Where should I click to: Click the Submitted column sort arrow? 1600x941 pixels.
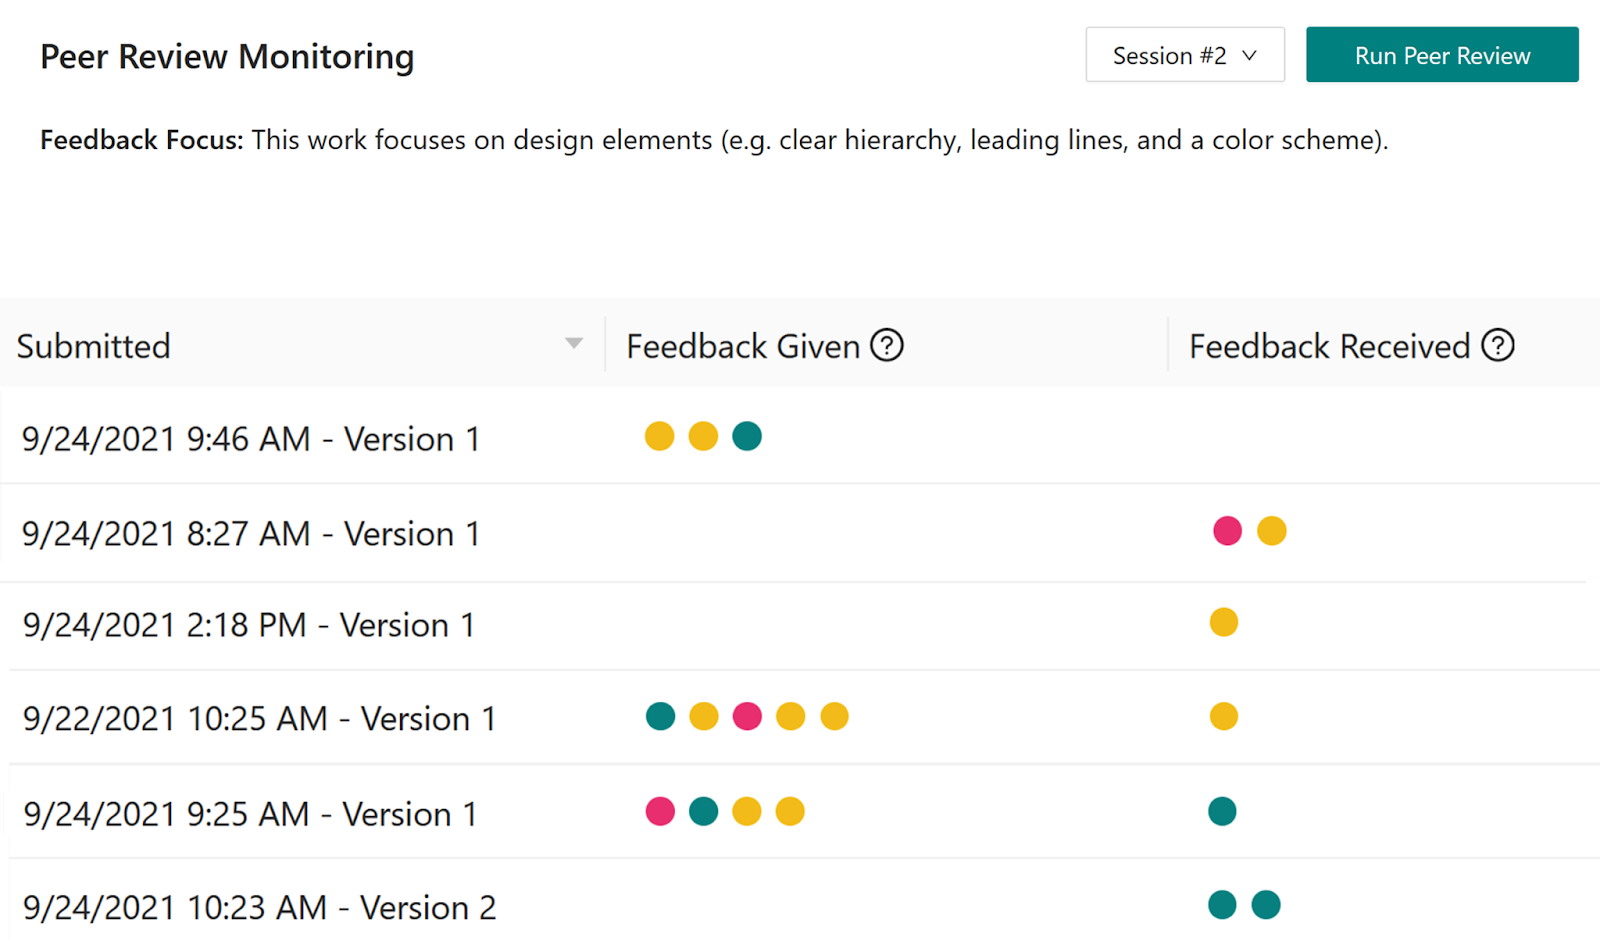[x=574, y=343]
